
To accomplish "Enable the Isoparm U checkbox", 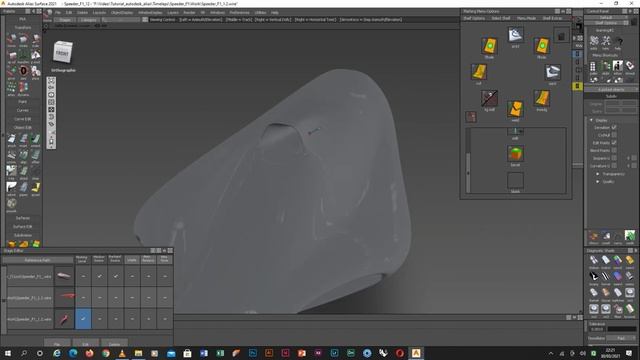I will click(614, 158).
